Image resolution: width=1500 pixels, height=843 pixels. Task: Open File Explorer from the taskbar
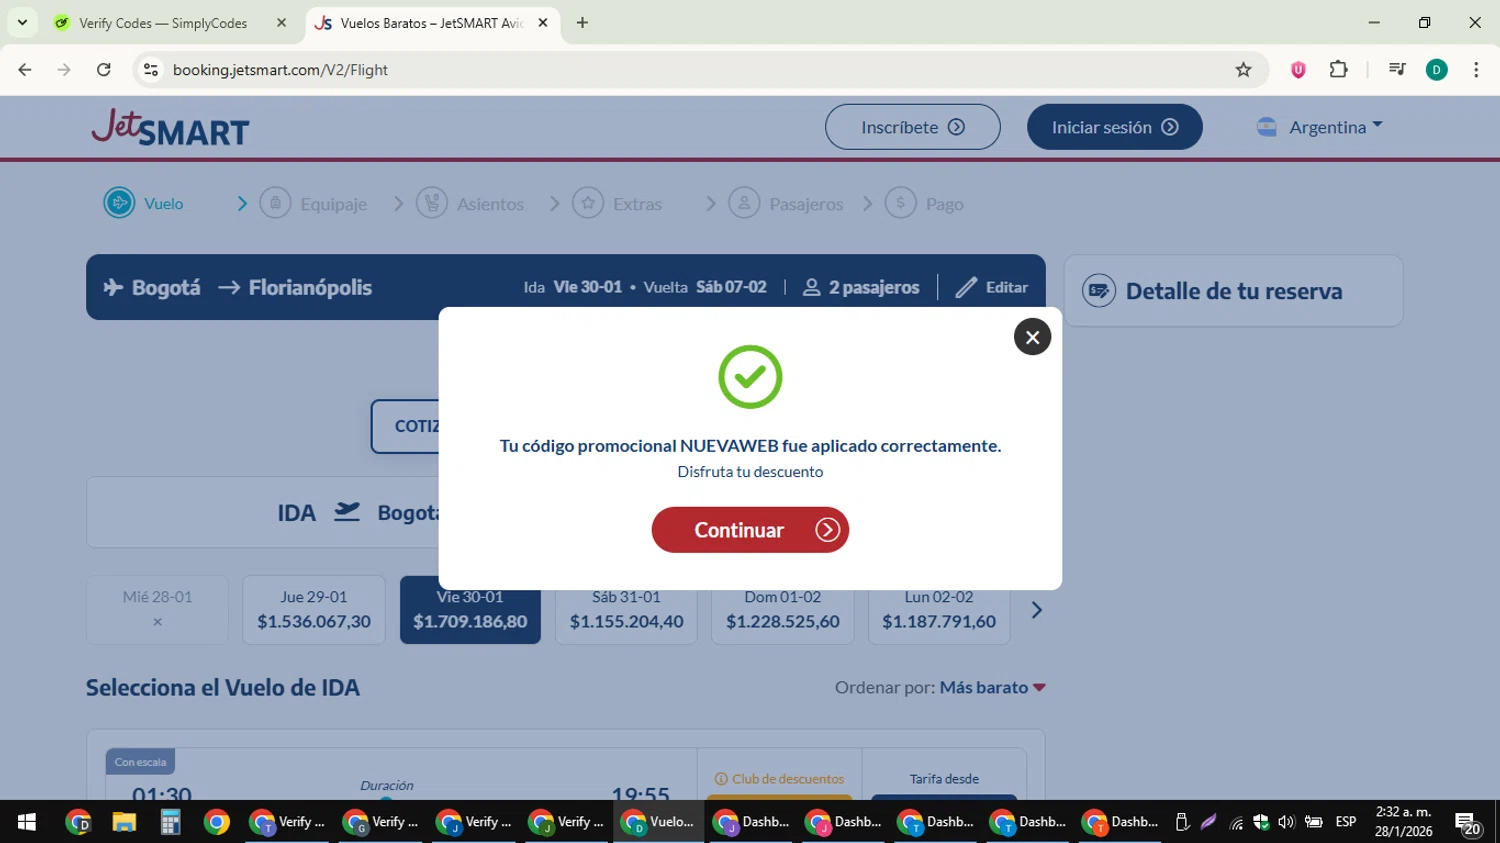124,822
